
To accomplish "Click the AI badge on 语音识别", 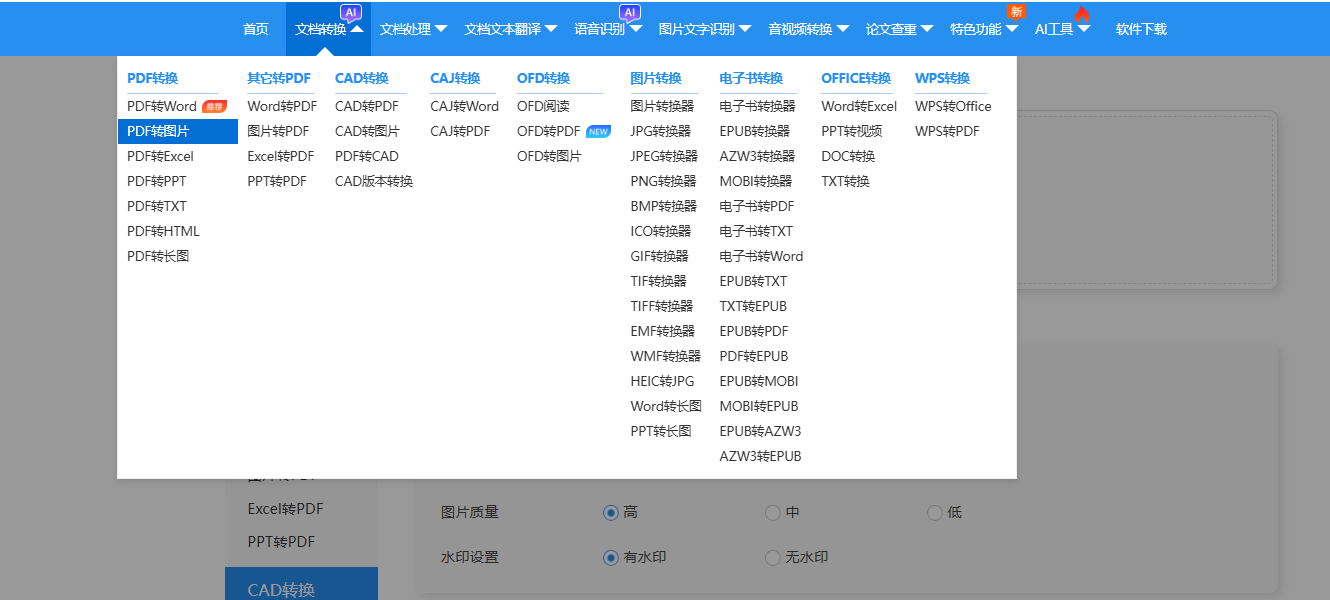I will tap(630, 12).
